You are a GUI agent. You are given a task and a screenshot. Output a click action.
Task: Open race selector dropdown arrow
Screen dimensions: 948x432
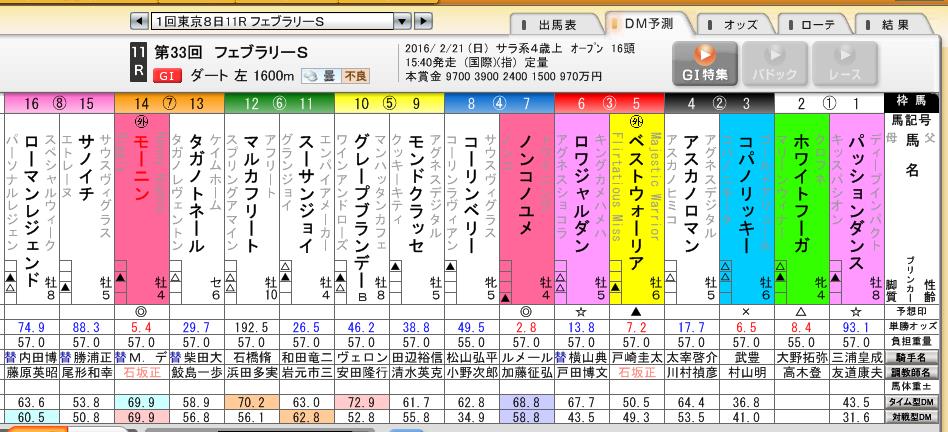[x=403, y=22]
